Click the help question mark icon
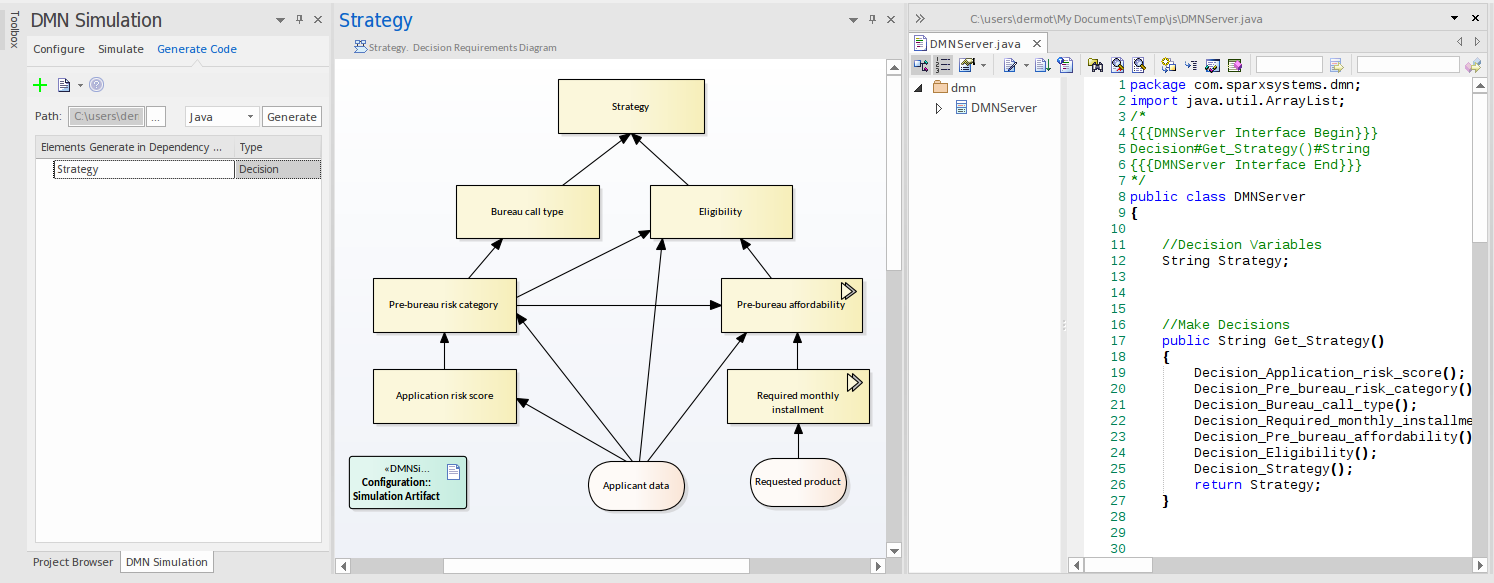 click(x=96, y=85)
